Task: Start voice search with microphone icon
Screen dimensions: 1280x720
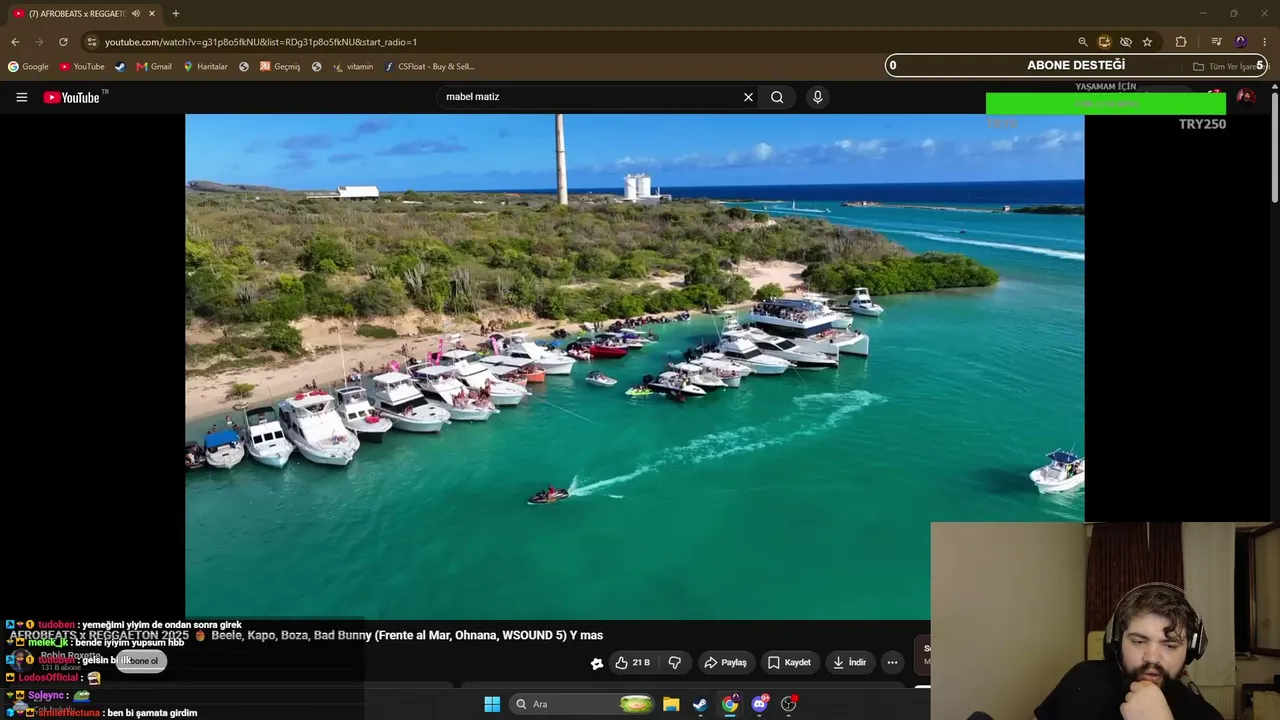Action: 817,97
